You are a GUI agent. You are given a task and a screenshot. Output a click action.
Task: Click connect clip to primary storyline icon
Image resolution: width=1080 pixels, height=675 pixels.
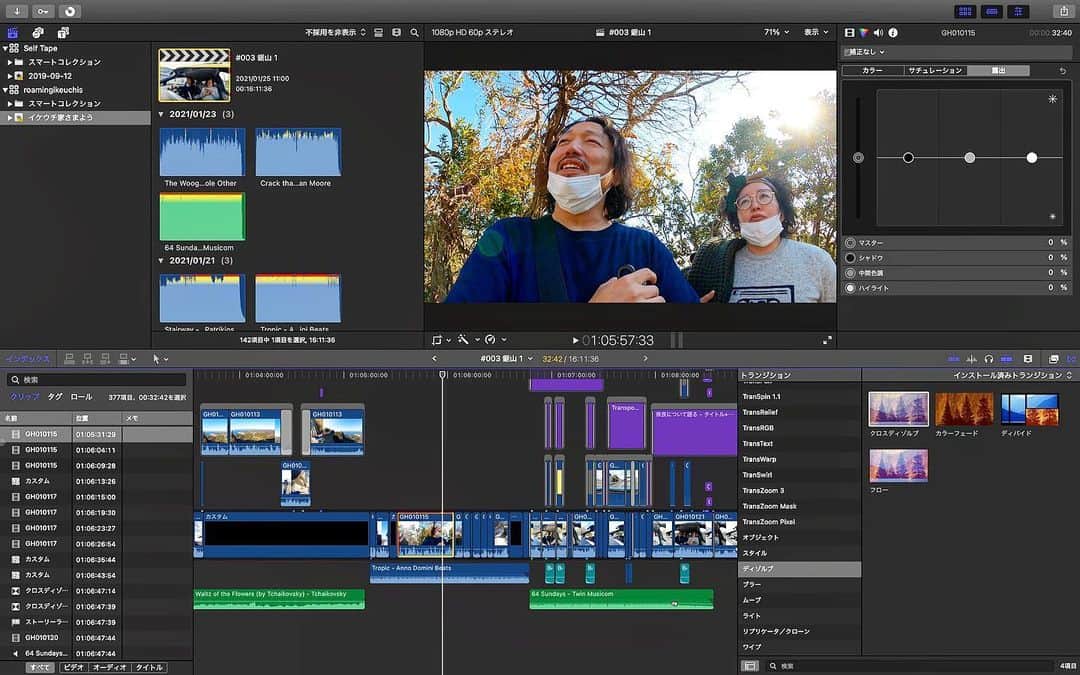pyautogui.click(x=69, y=359)
